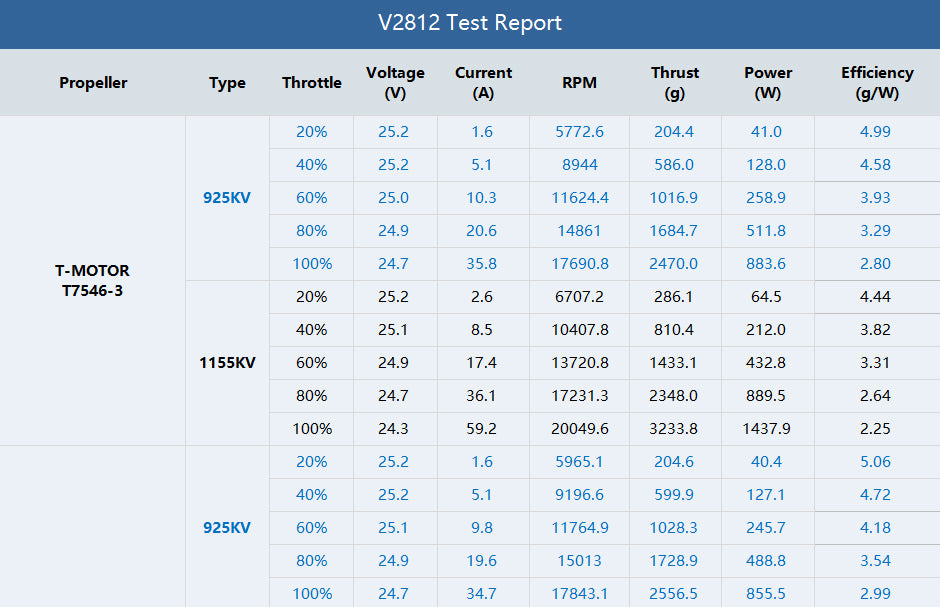
Task: Click the first 925KV type label
Action: [227, 198]
